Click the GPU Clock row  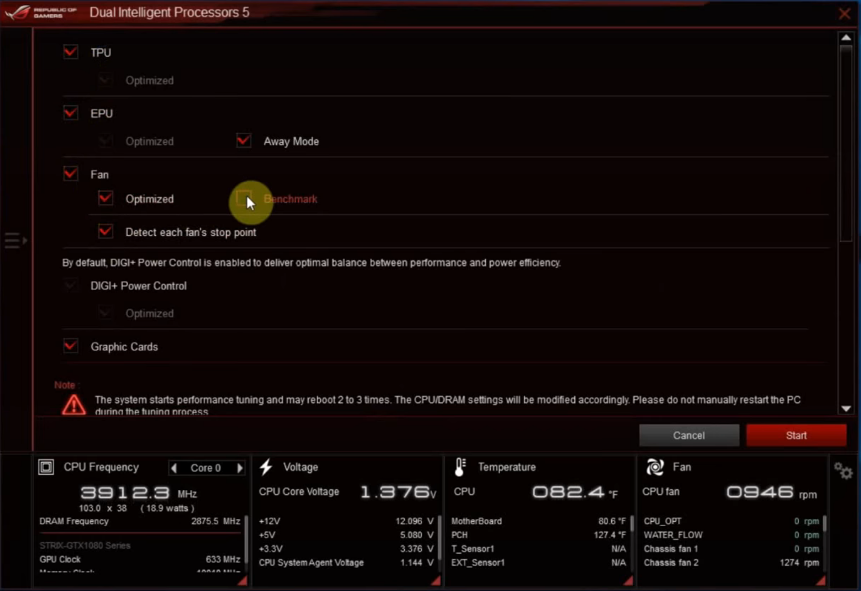tap(139, 559)
